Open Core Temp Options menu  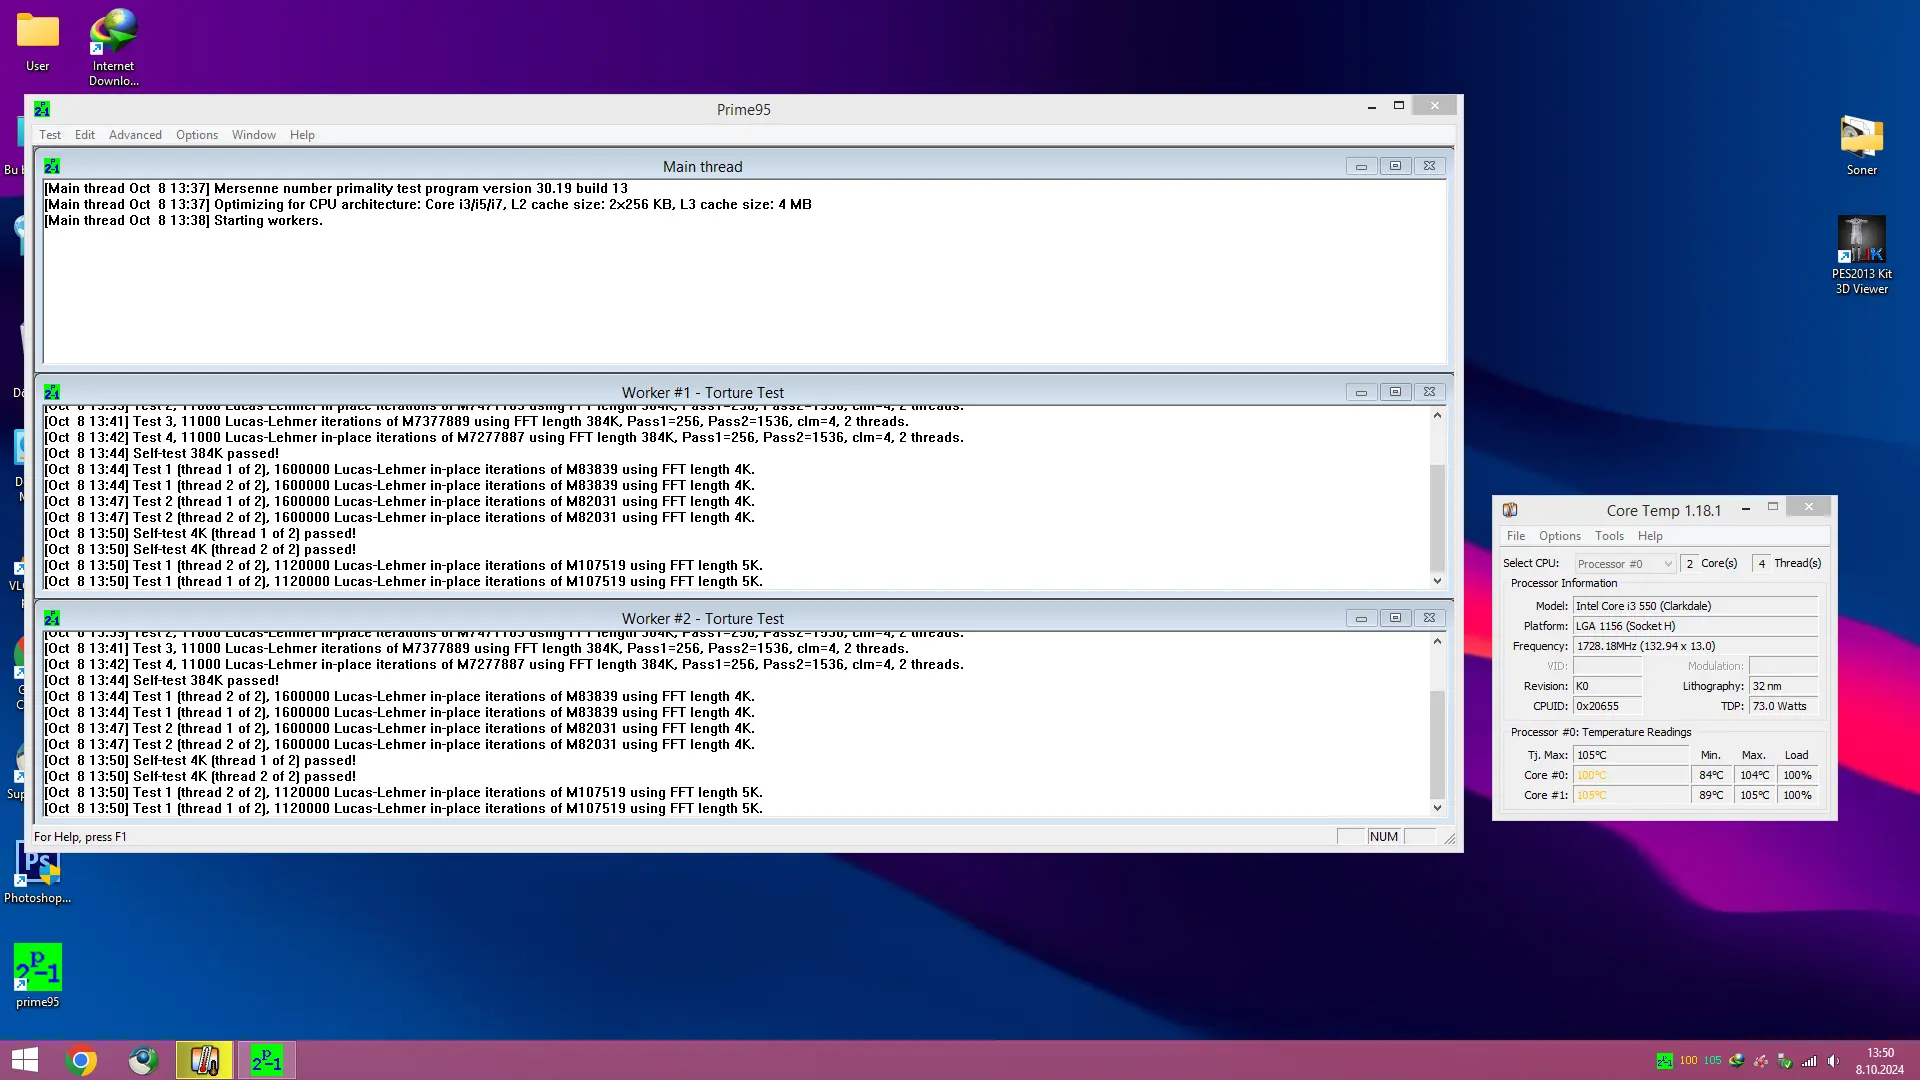pyautogui.click(x=1560, y=536)
